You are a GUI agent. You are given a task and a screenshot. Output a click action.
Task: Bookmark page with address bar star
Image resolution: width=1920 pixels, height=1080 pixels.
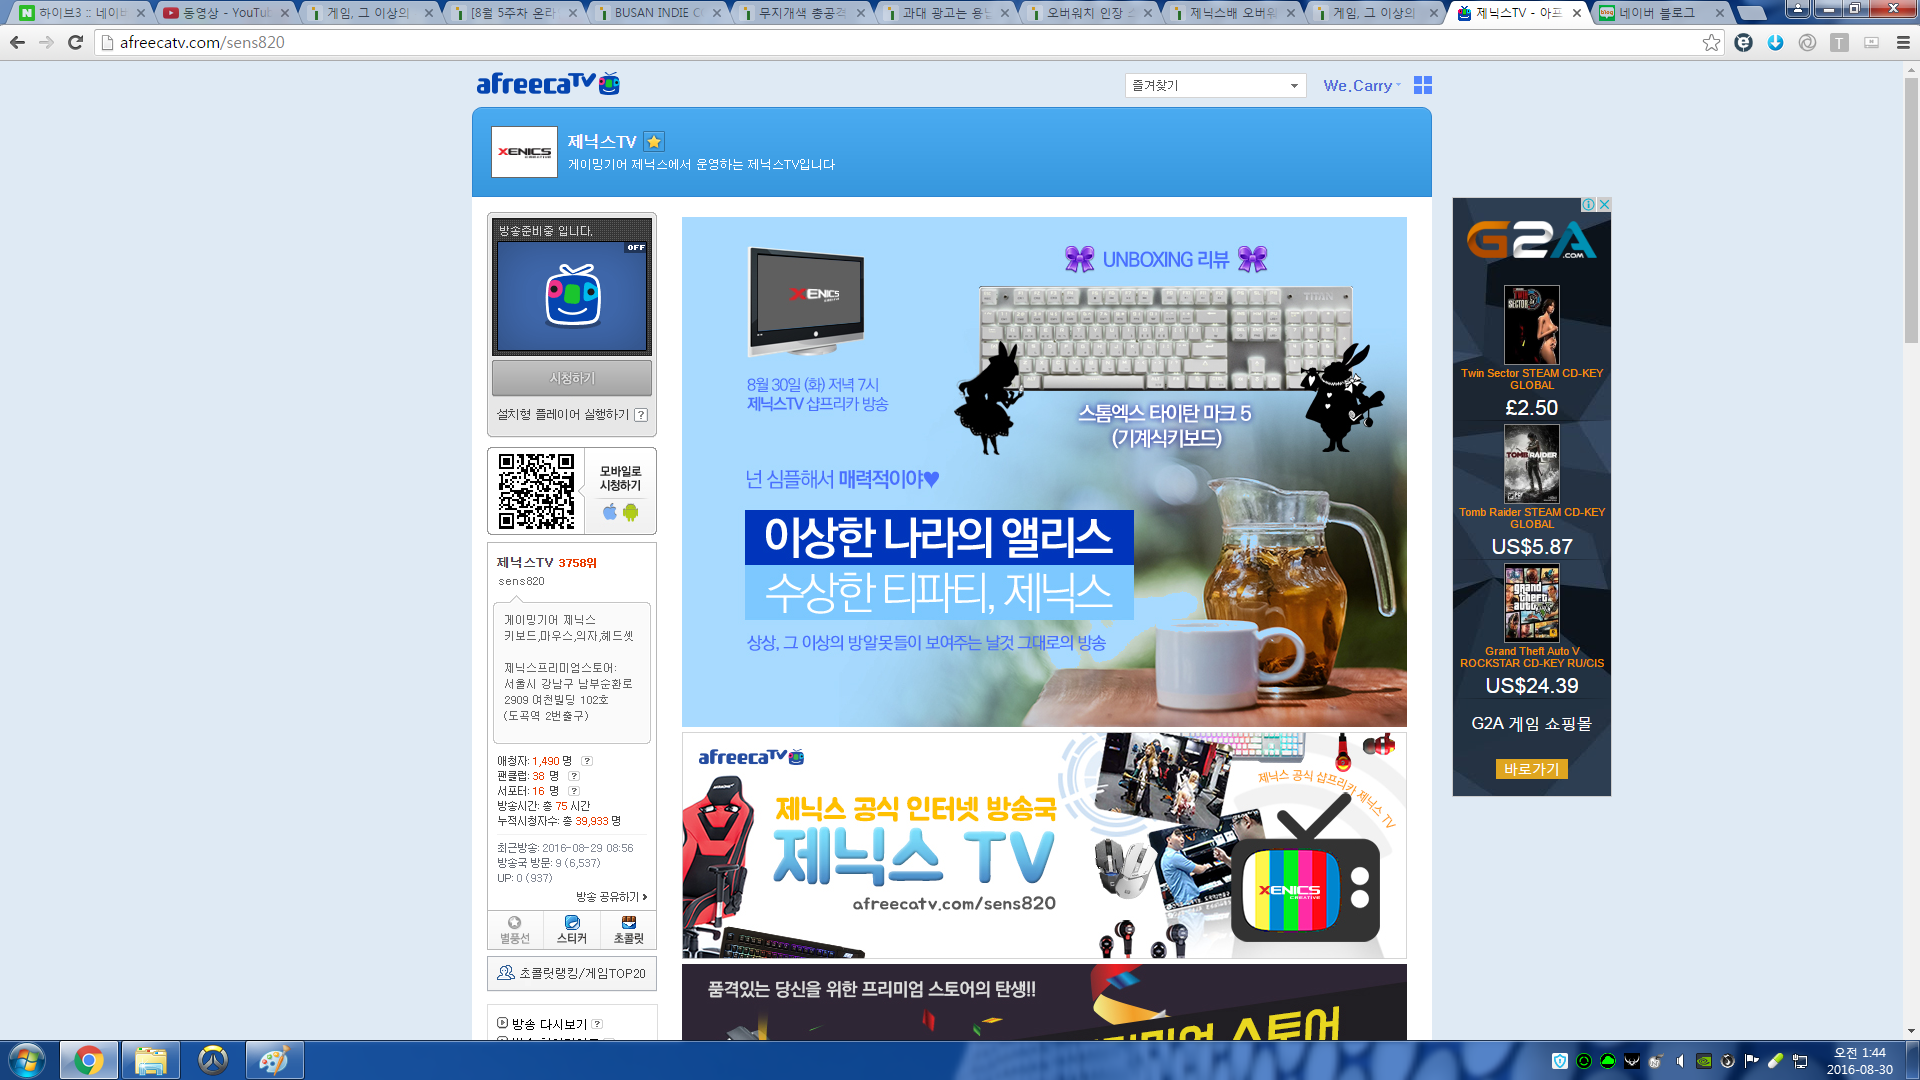coord(1711,42)
